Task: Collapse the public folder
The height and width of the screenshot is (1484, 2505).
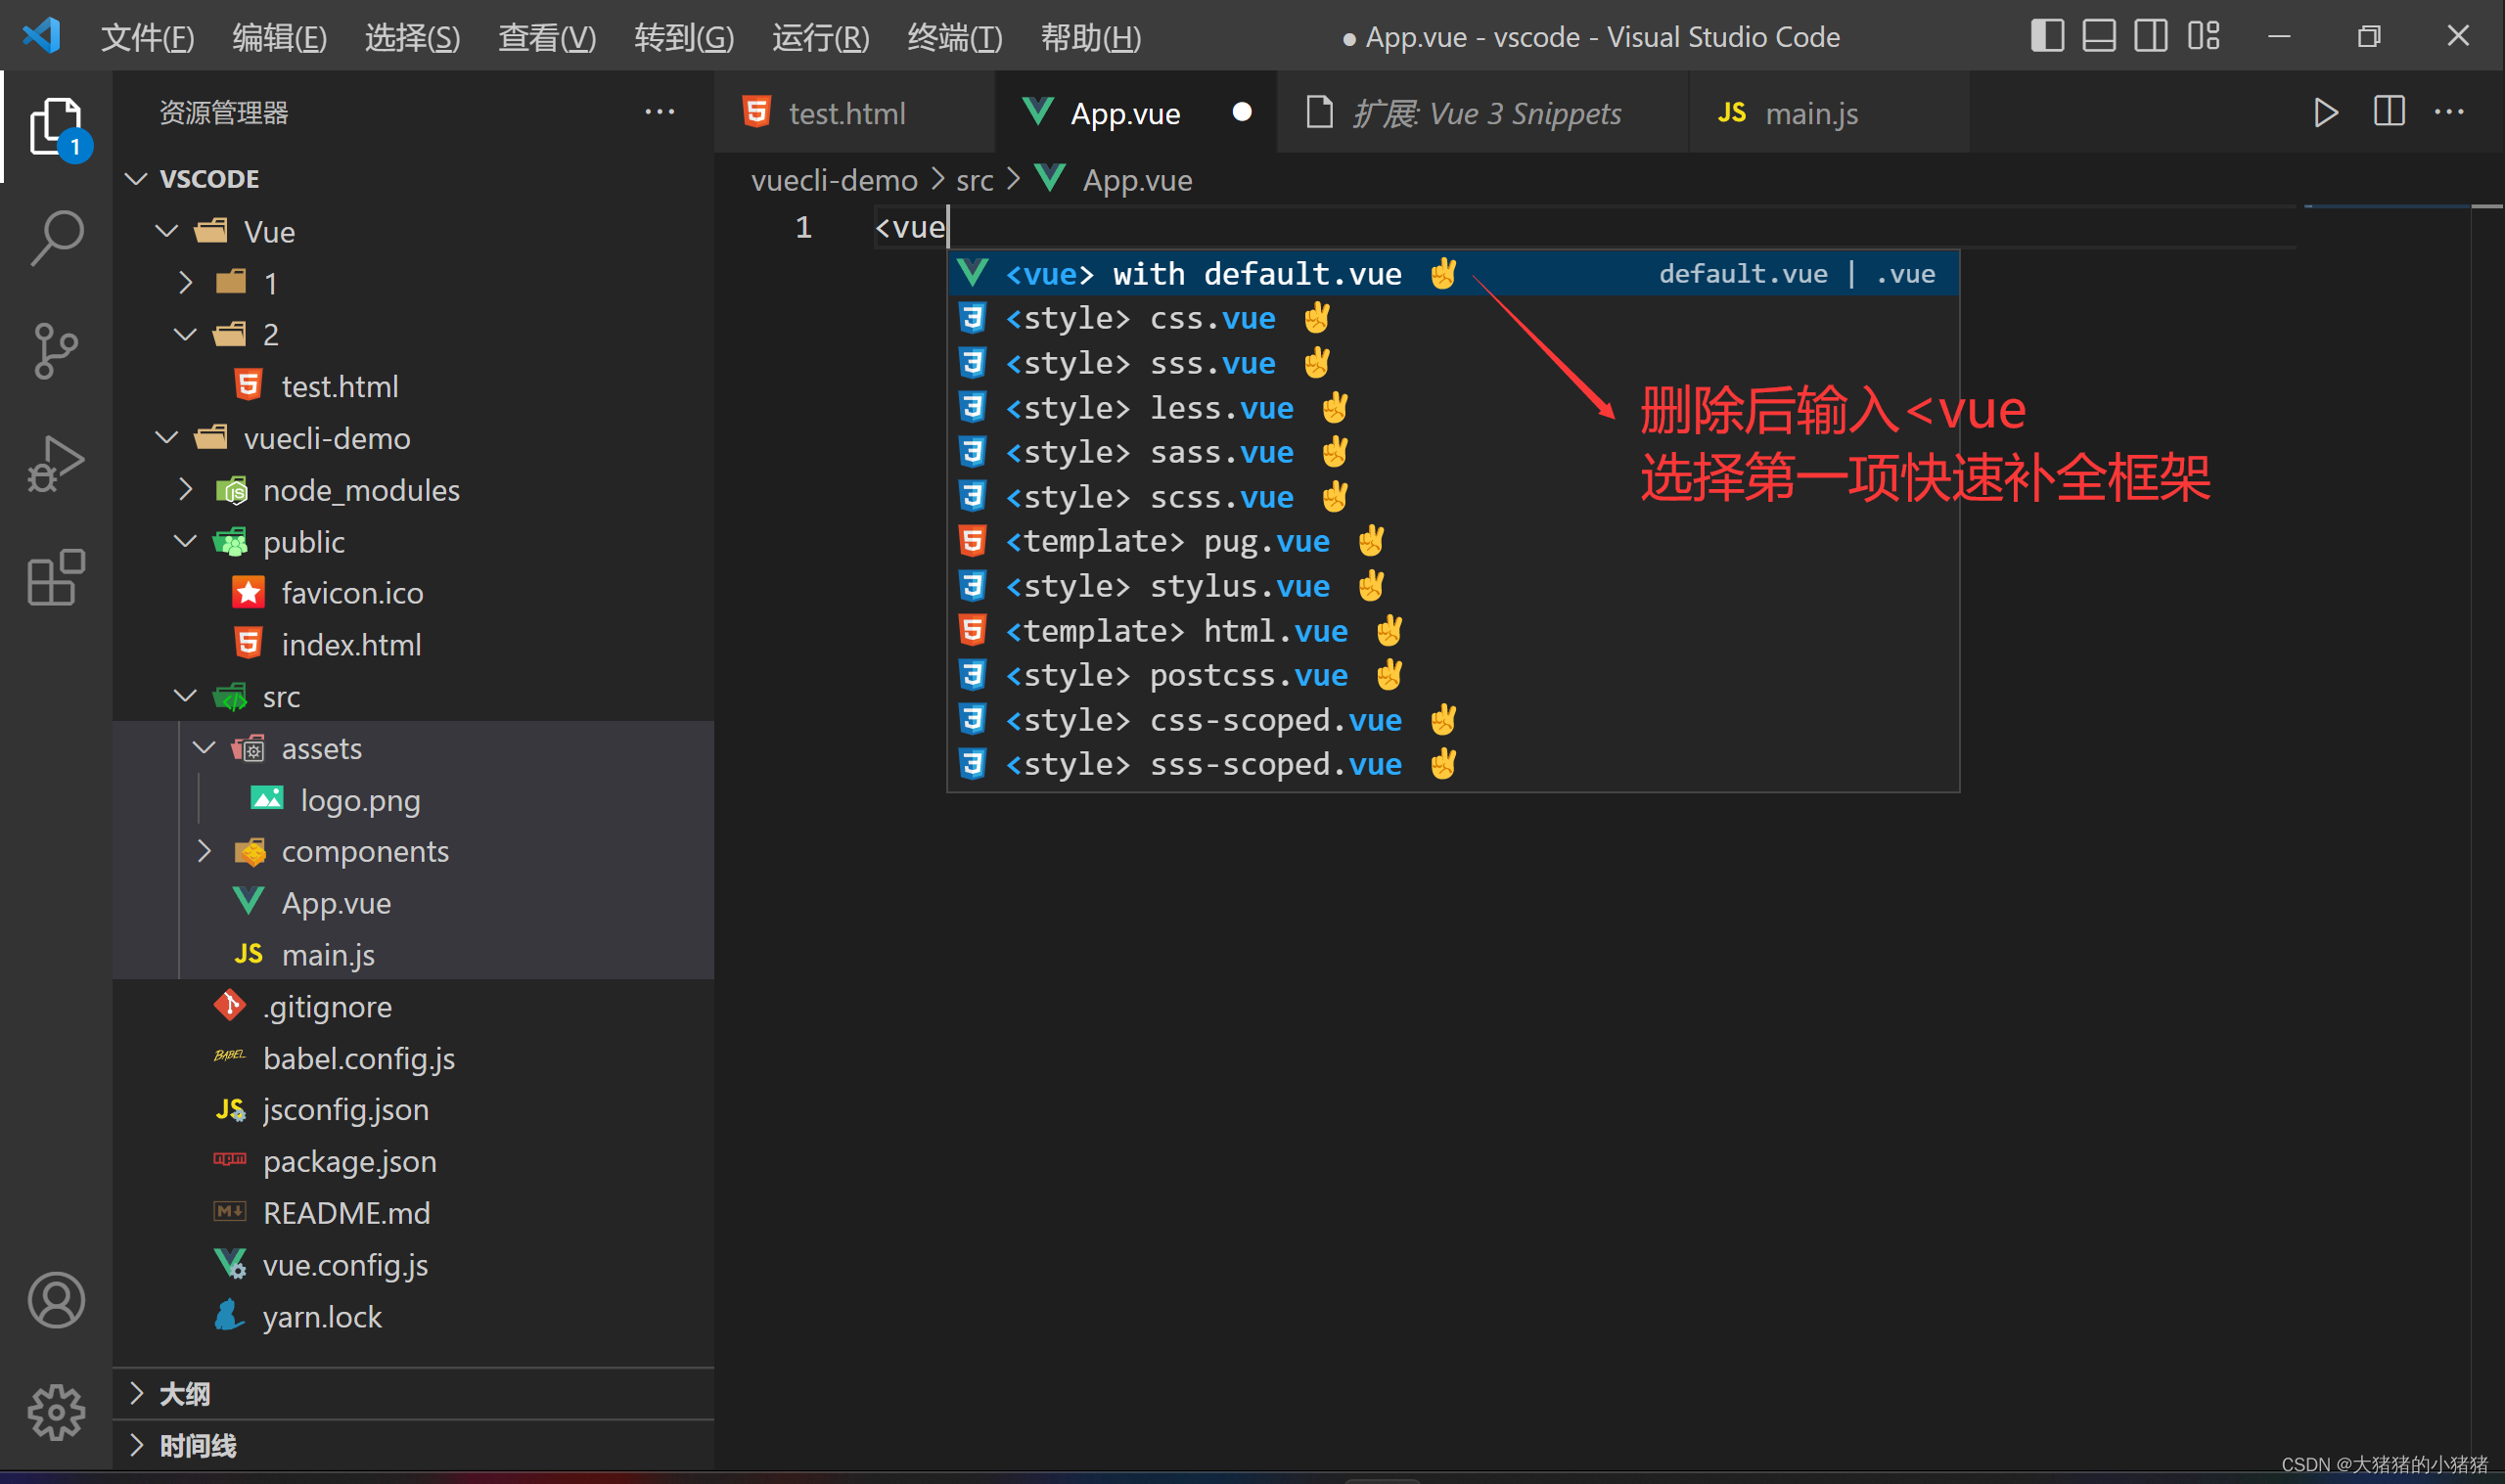Action: click(x=186, y=542)
